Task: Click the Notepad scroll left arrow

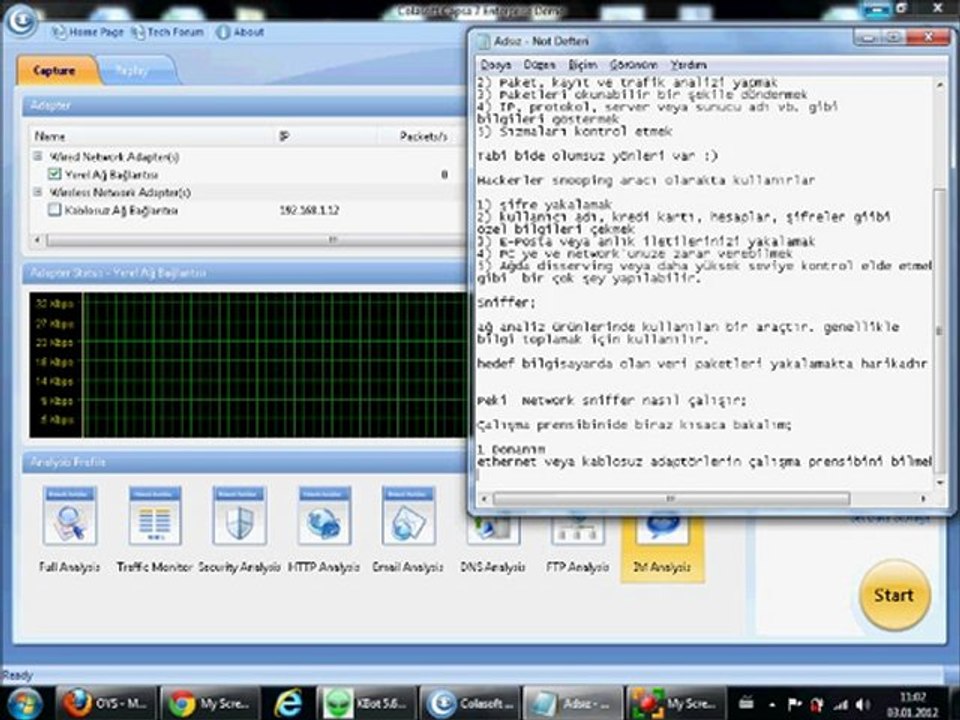Action: [x=484, y=499]
